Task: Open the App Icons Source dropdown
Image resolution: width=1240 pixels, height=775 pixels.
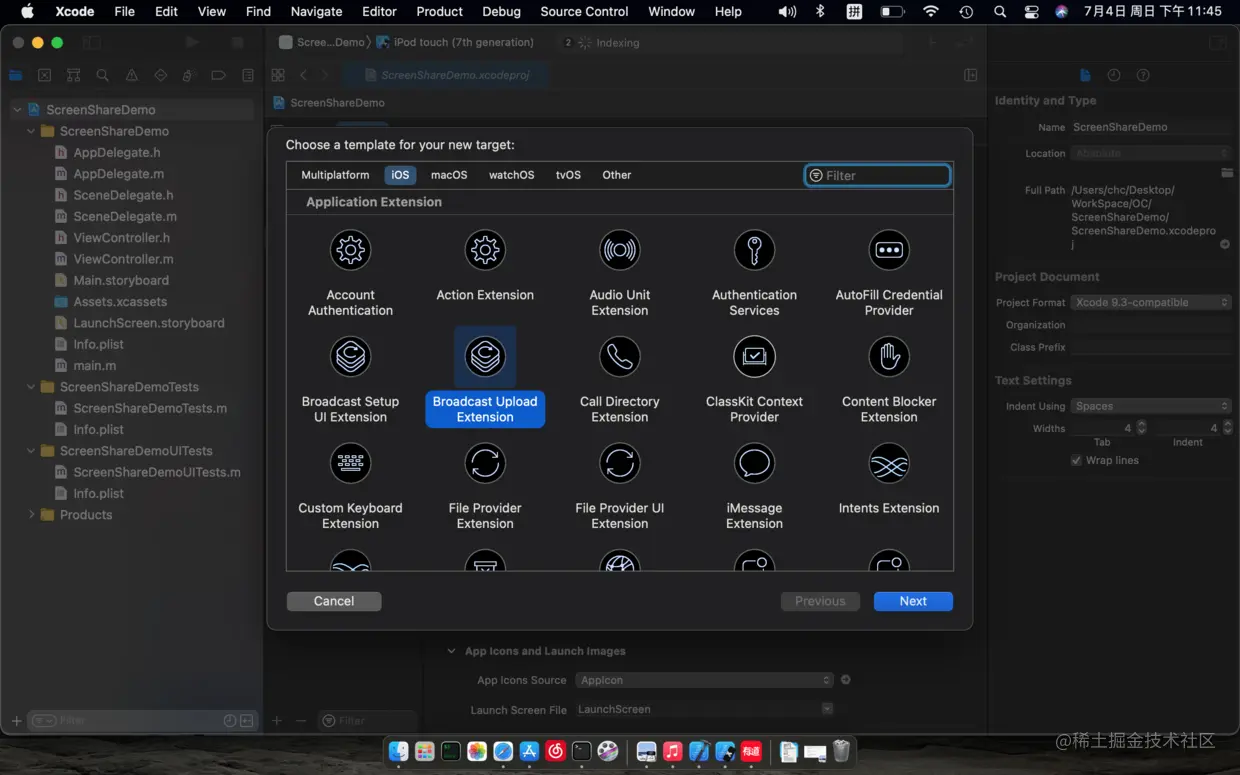Action: [705, 680]
